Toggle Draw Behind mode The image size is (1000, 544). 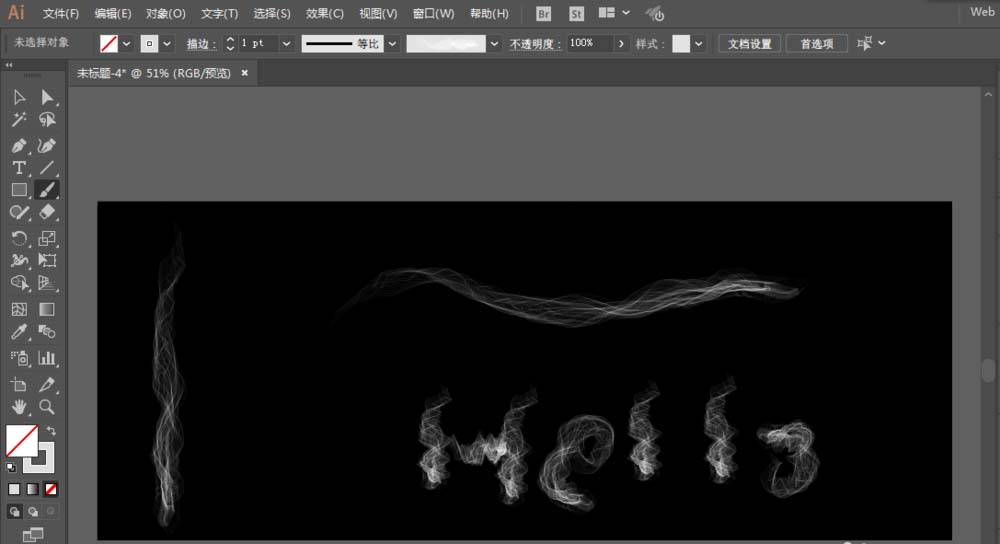(33, 511)
